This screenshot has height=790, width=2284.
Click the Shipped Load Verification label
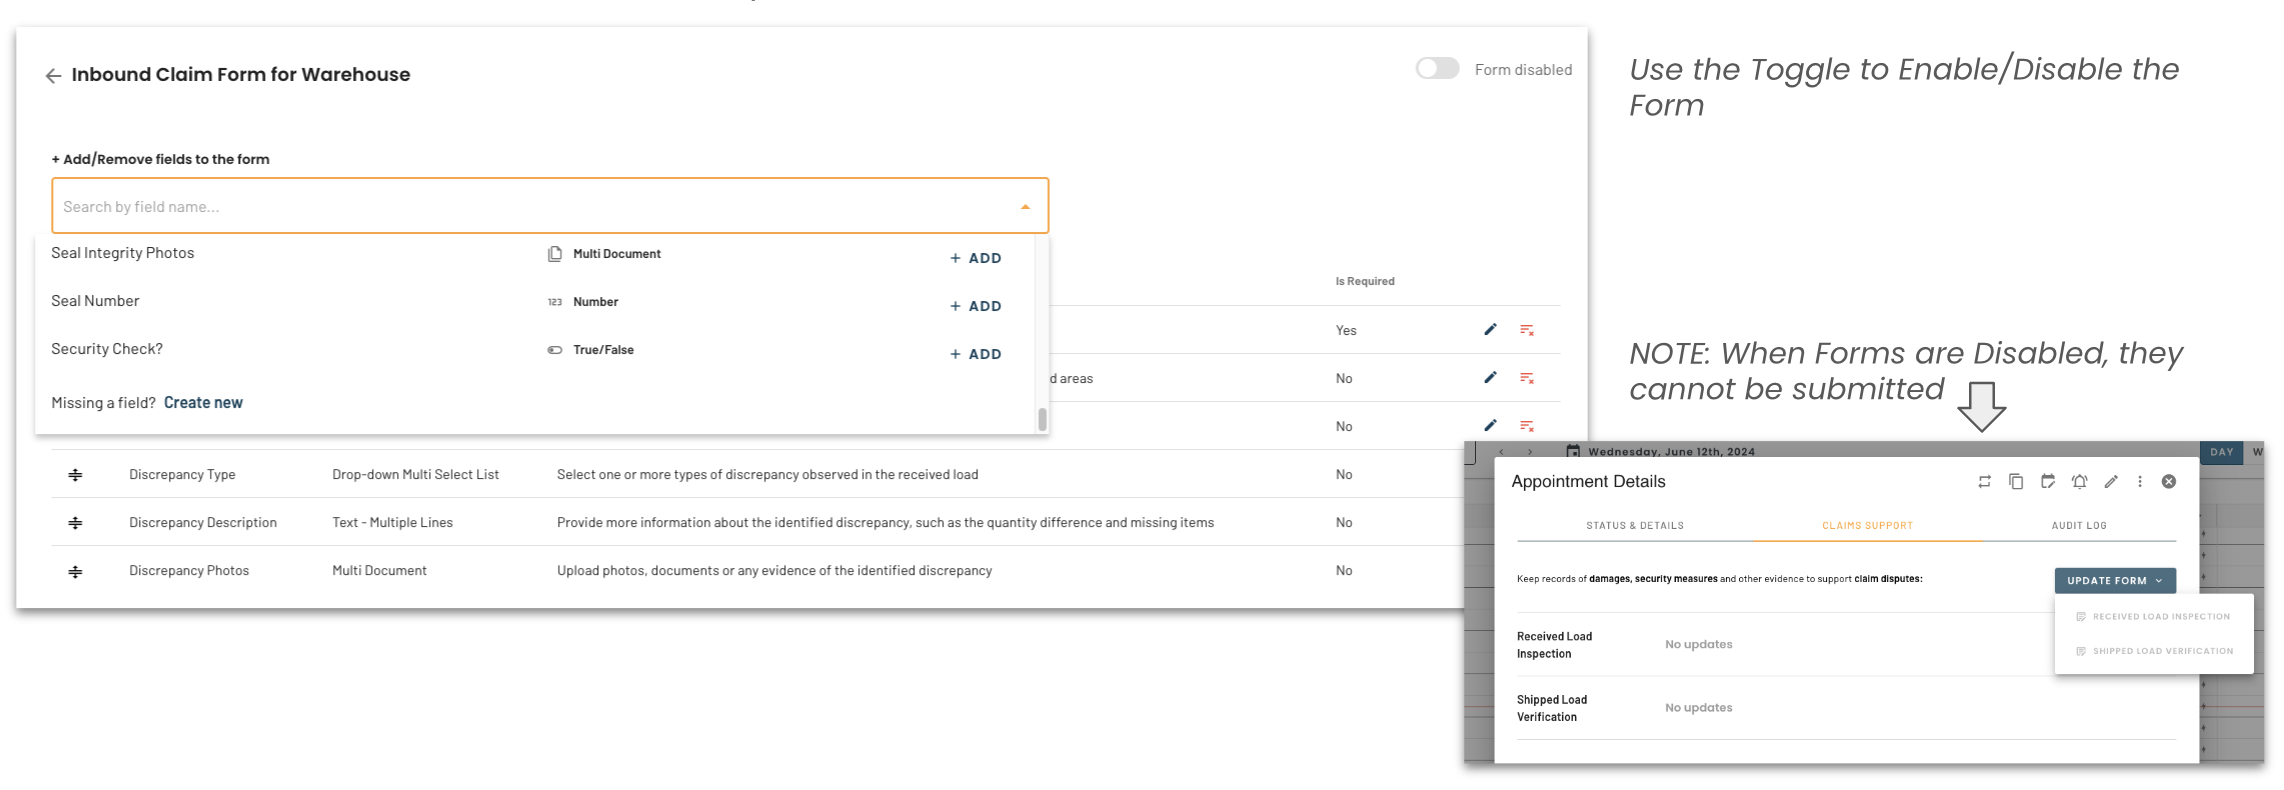1552,708
